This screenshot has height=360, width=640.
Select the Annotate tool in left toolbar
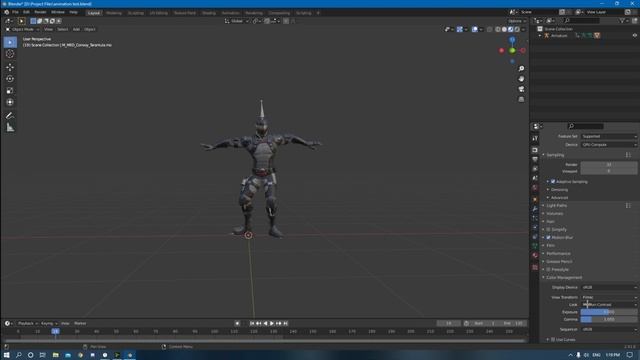click(10, 116)
